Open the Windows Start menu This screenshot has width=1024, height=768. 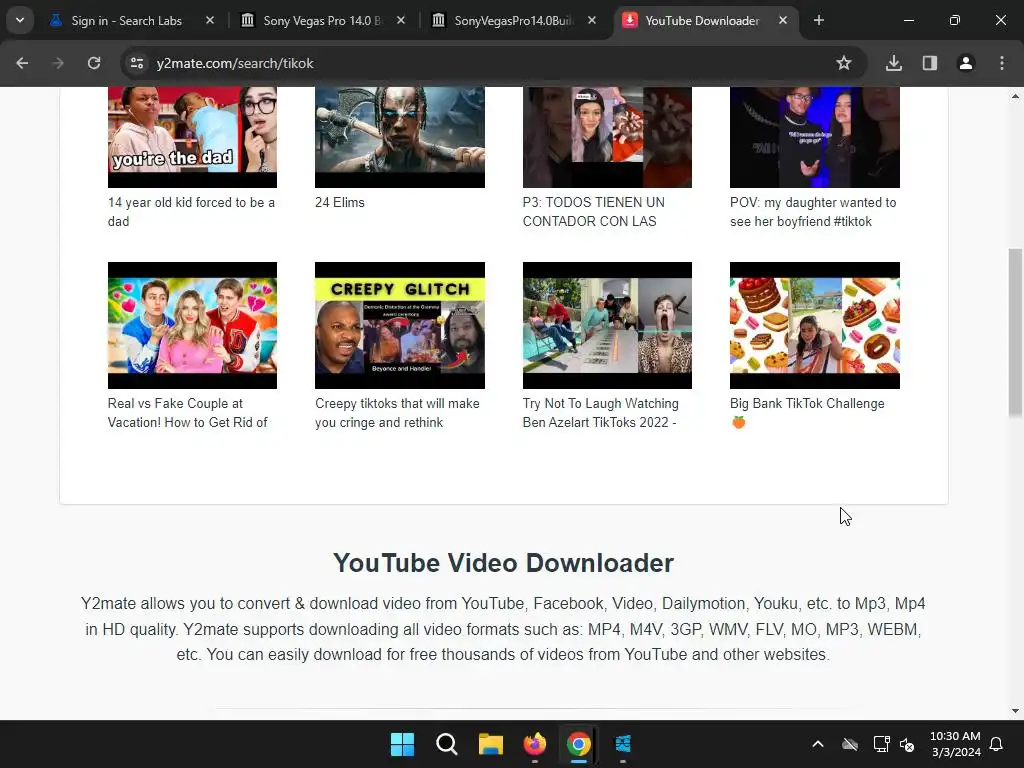click(x=402, y=744)
